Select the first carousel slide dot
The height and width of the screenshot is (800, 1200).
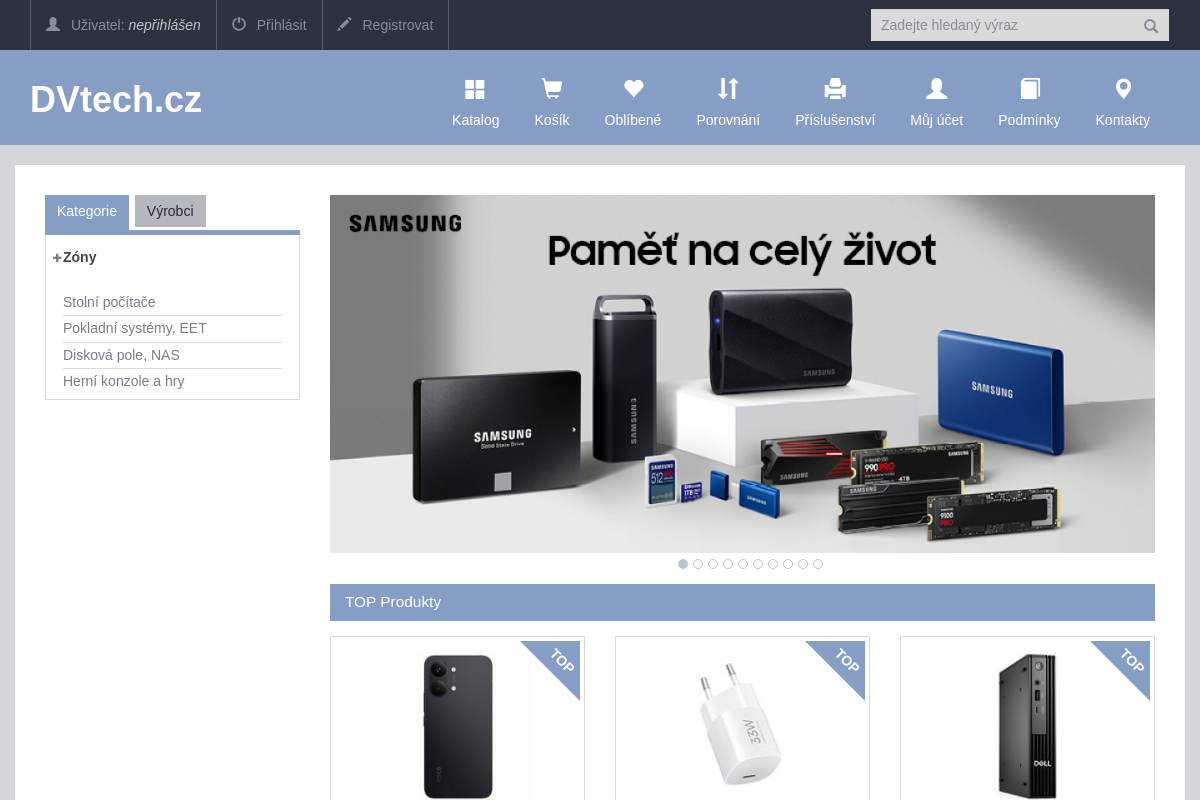pyautogui.click(x=683, y=564)
